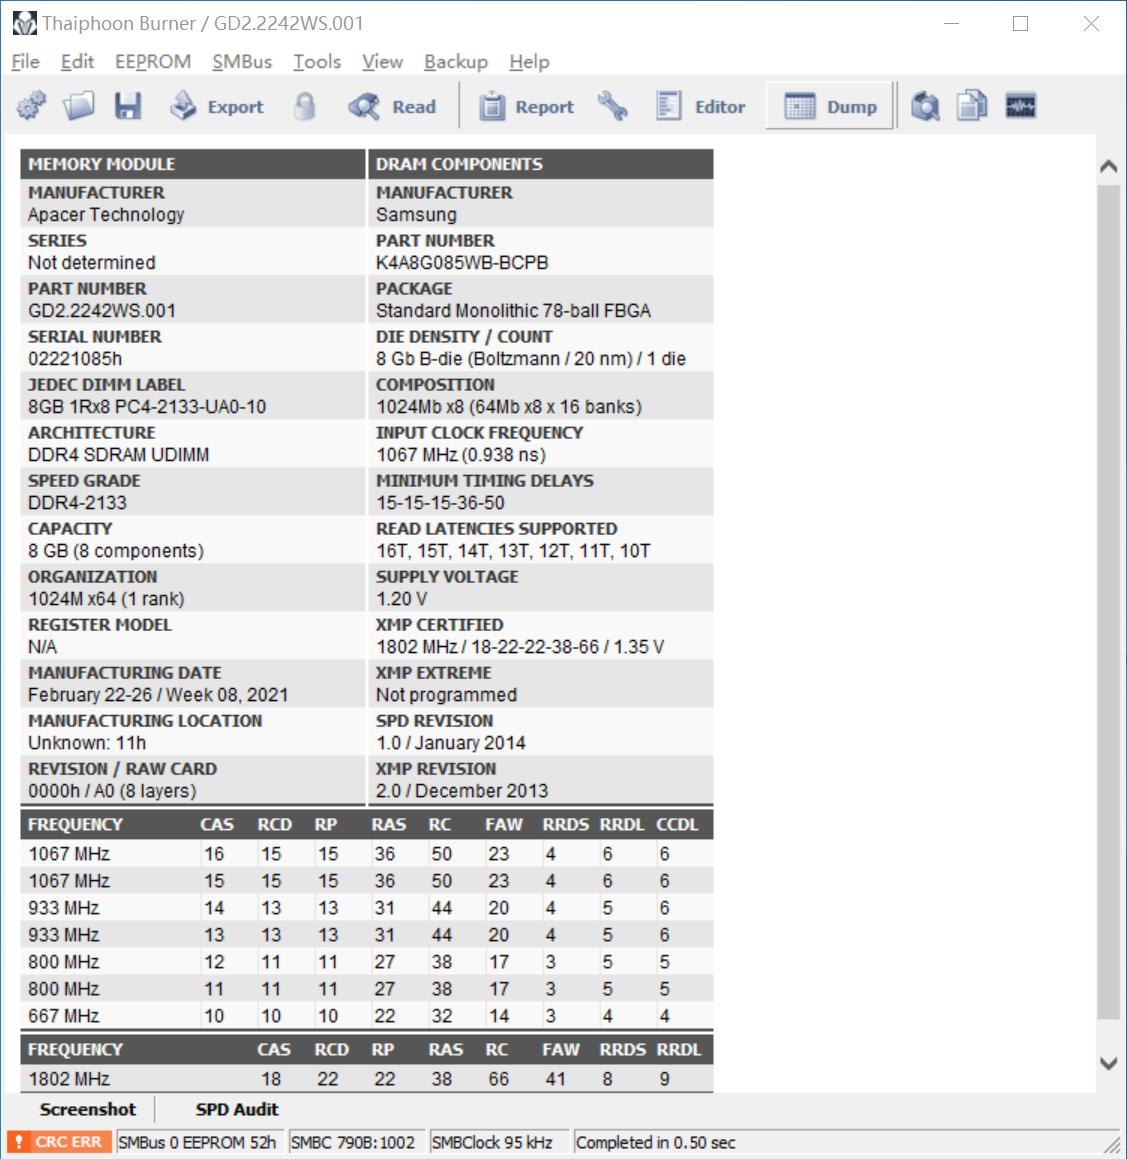Open the SMBus menu

pos(242,61)
